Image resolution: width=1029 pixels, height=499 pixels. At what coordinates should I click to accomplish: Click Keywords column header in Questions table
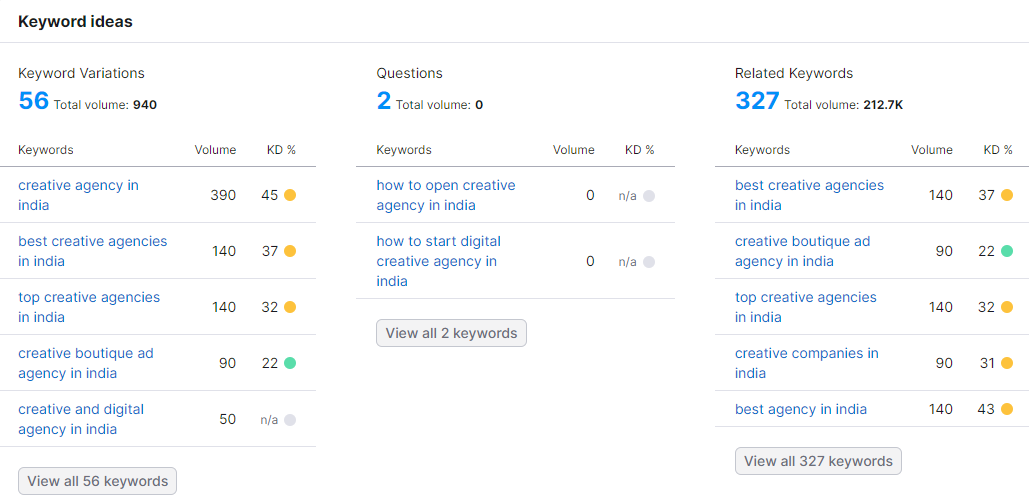click(404, 150)
